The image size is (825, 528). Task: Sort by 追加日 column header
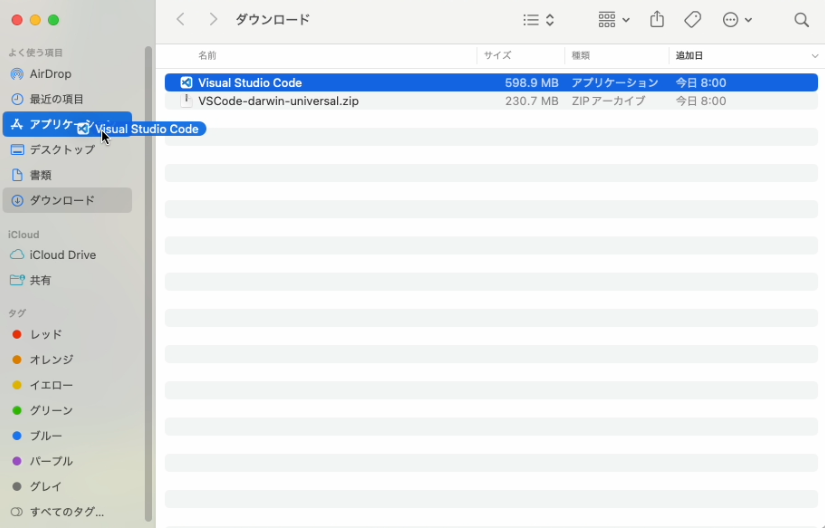click(689, 55)
